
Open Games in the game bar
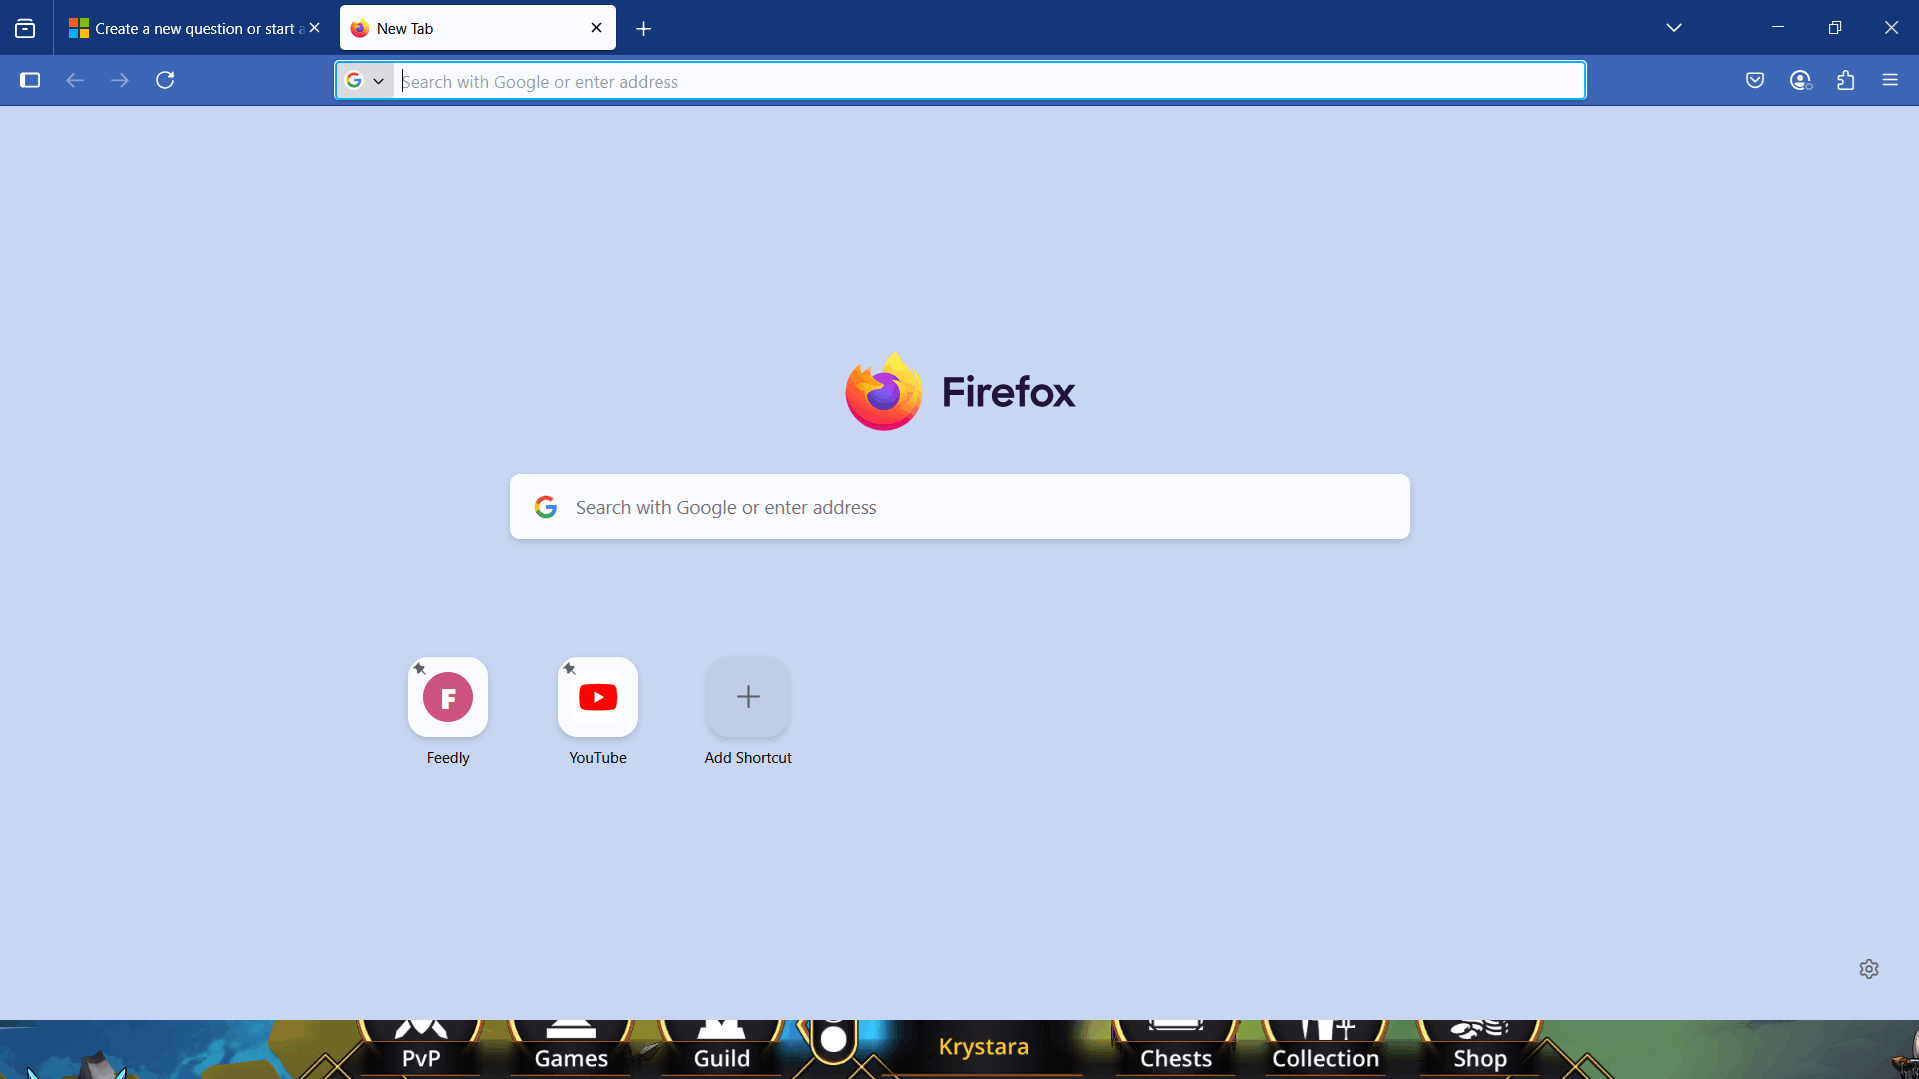[571, 1049]
